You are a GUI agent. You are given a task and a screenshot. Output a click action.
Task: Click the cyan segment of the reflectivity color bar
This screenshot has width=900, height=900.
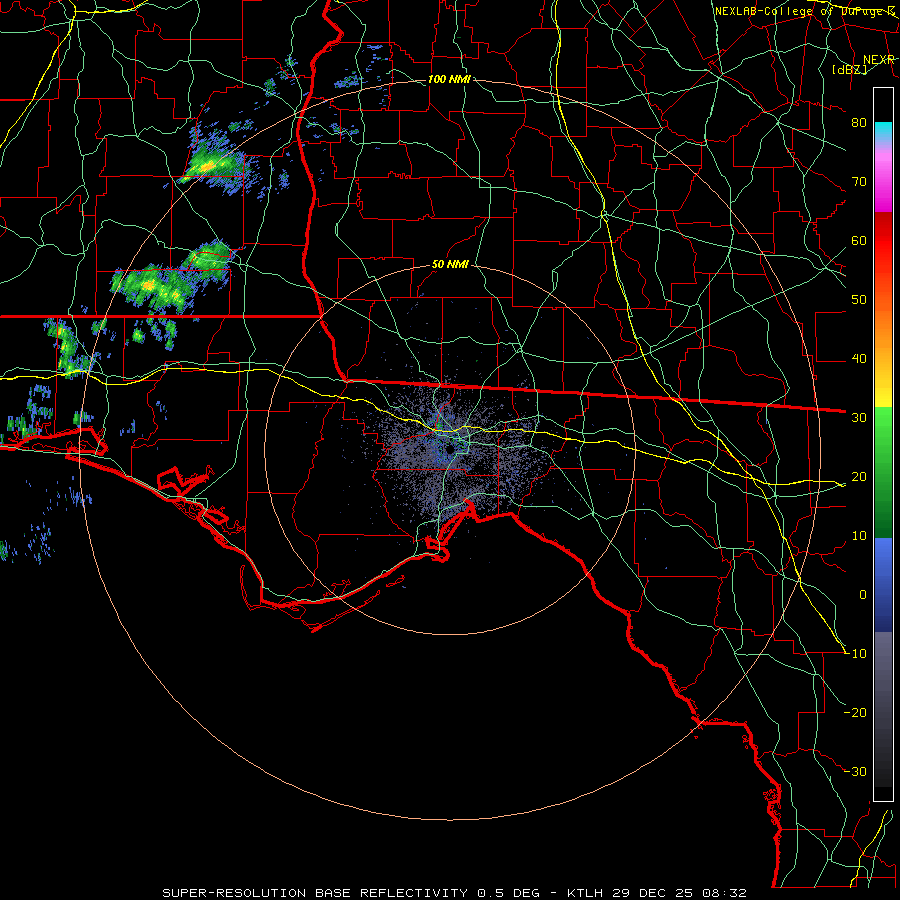pyautogui.click(x=883, y=132)
